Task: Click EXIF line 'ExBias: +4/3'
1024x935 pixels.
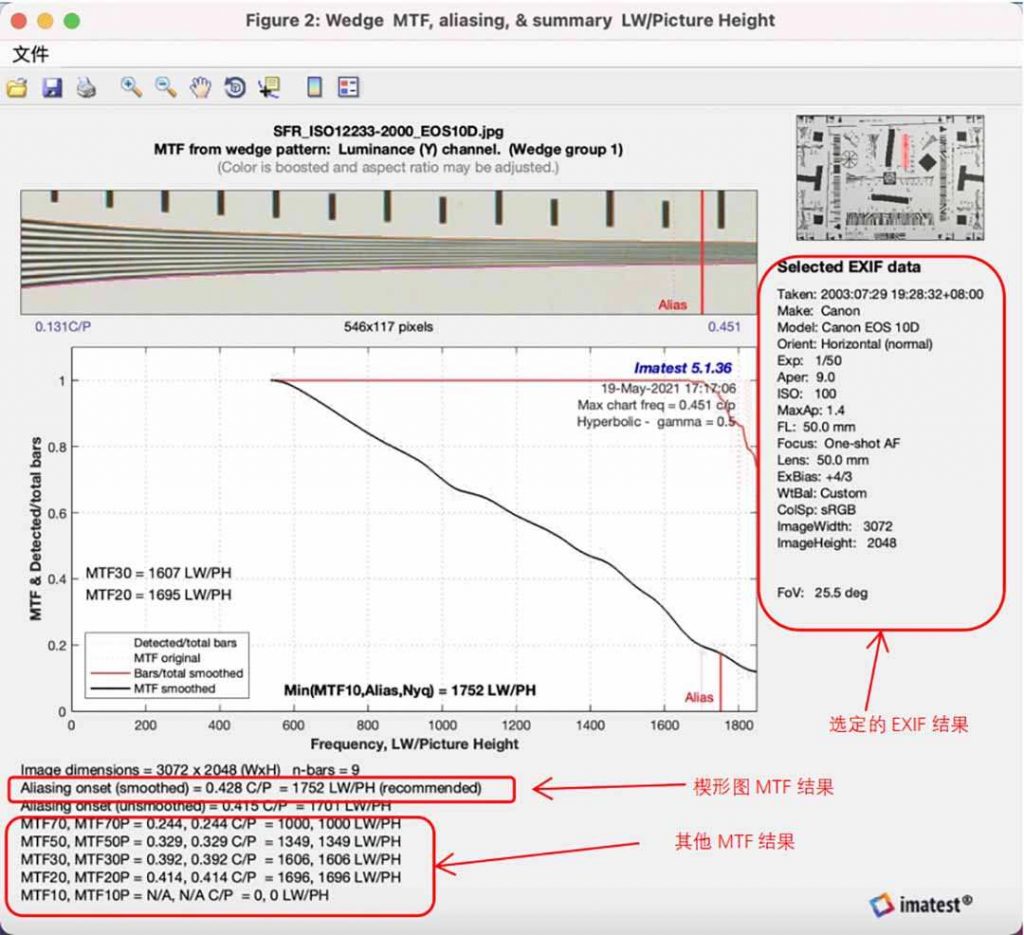Action: (x=814, y=477)
